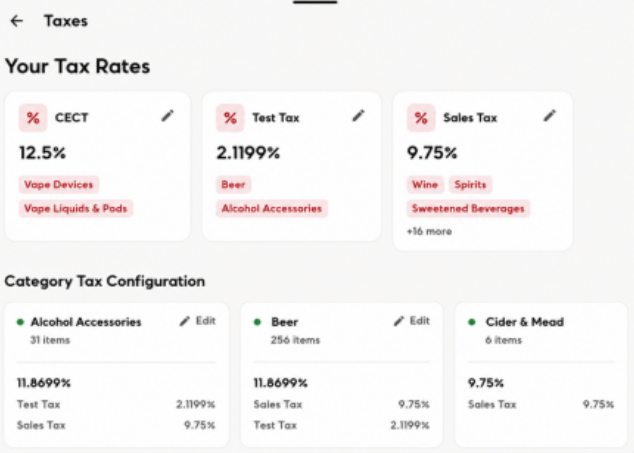Click the 12.5% rate on CECT card
Viewport: 634px width, 453px height.
point(42,153)
